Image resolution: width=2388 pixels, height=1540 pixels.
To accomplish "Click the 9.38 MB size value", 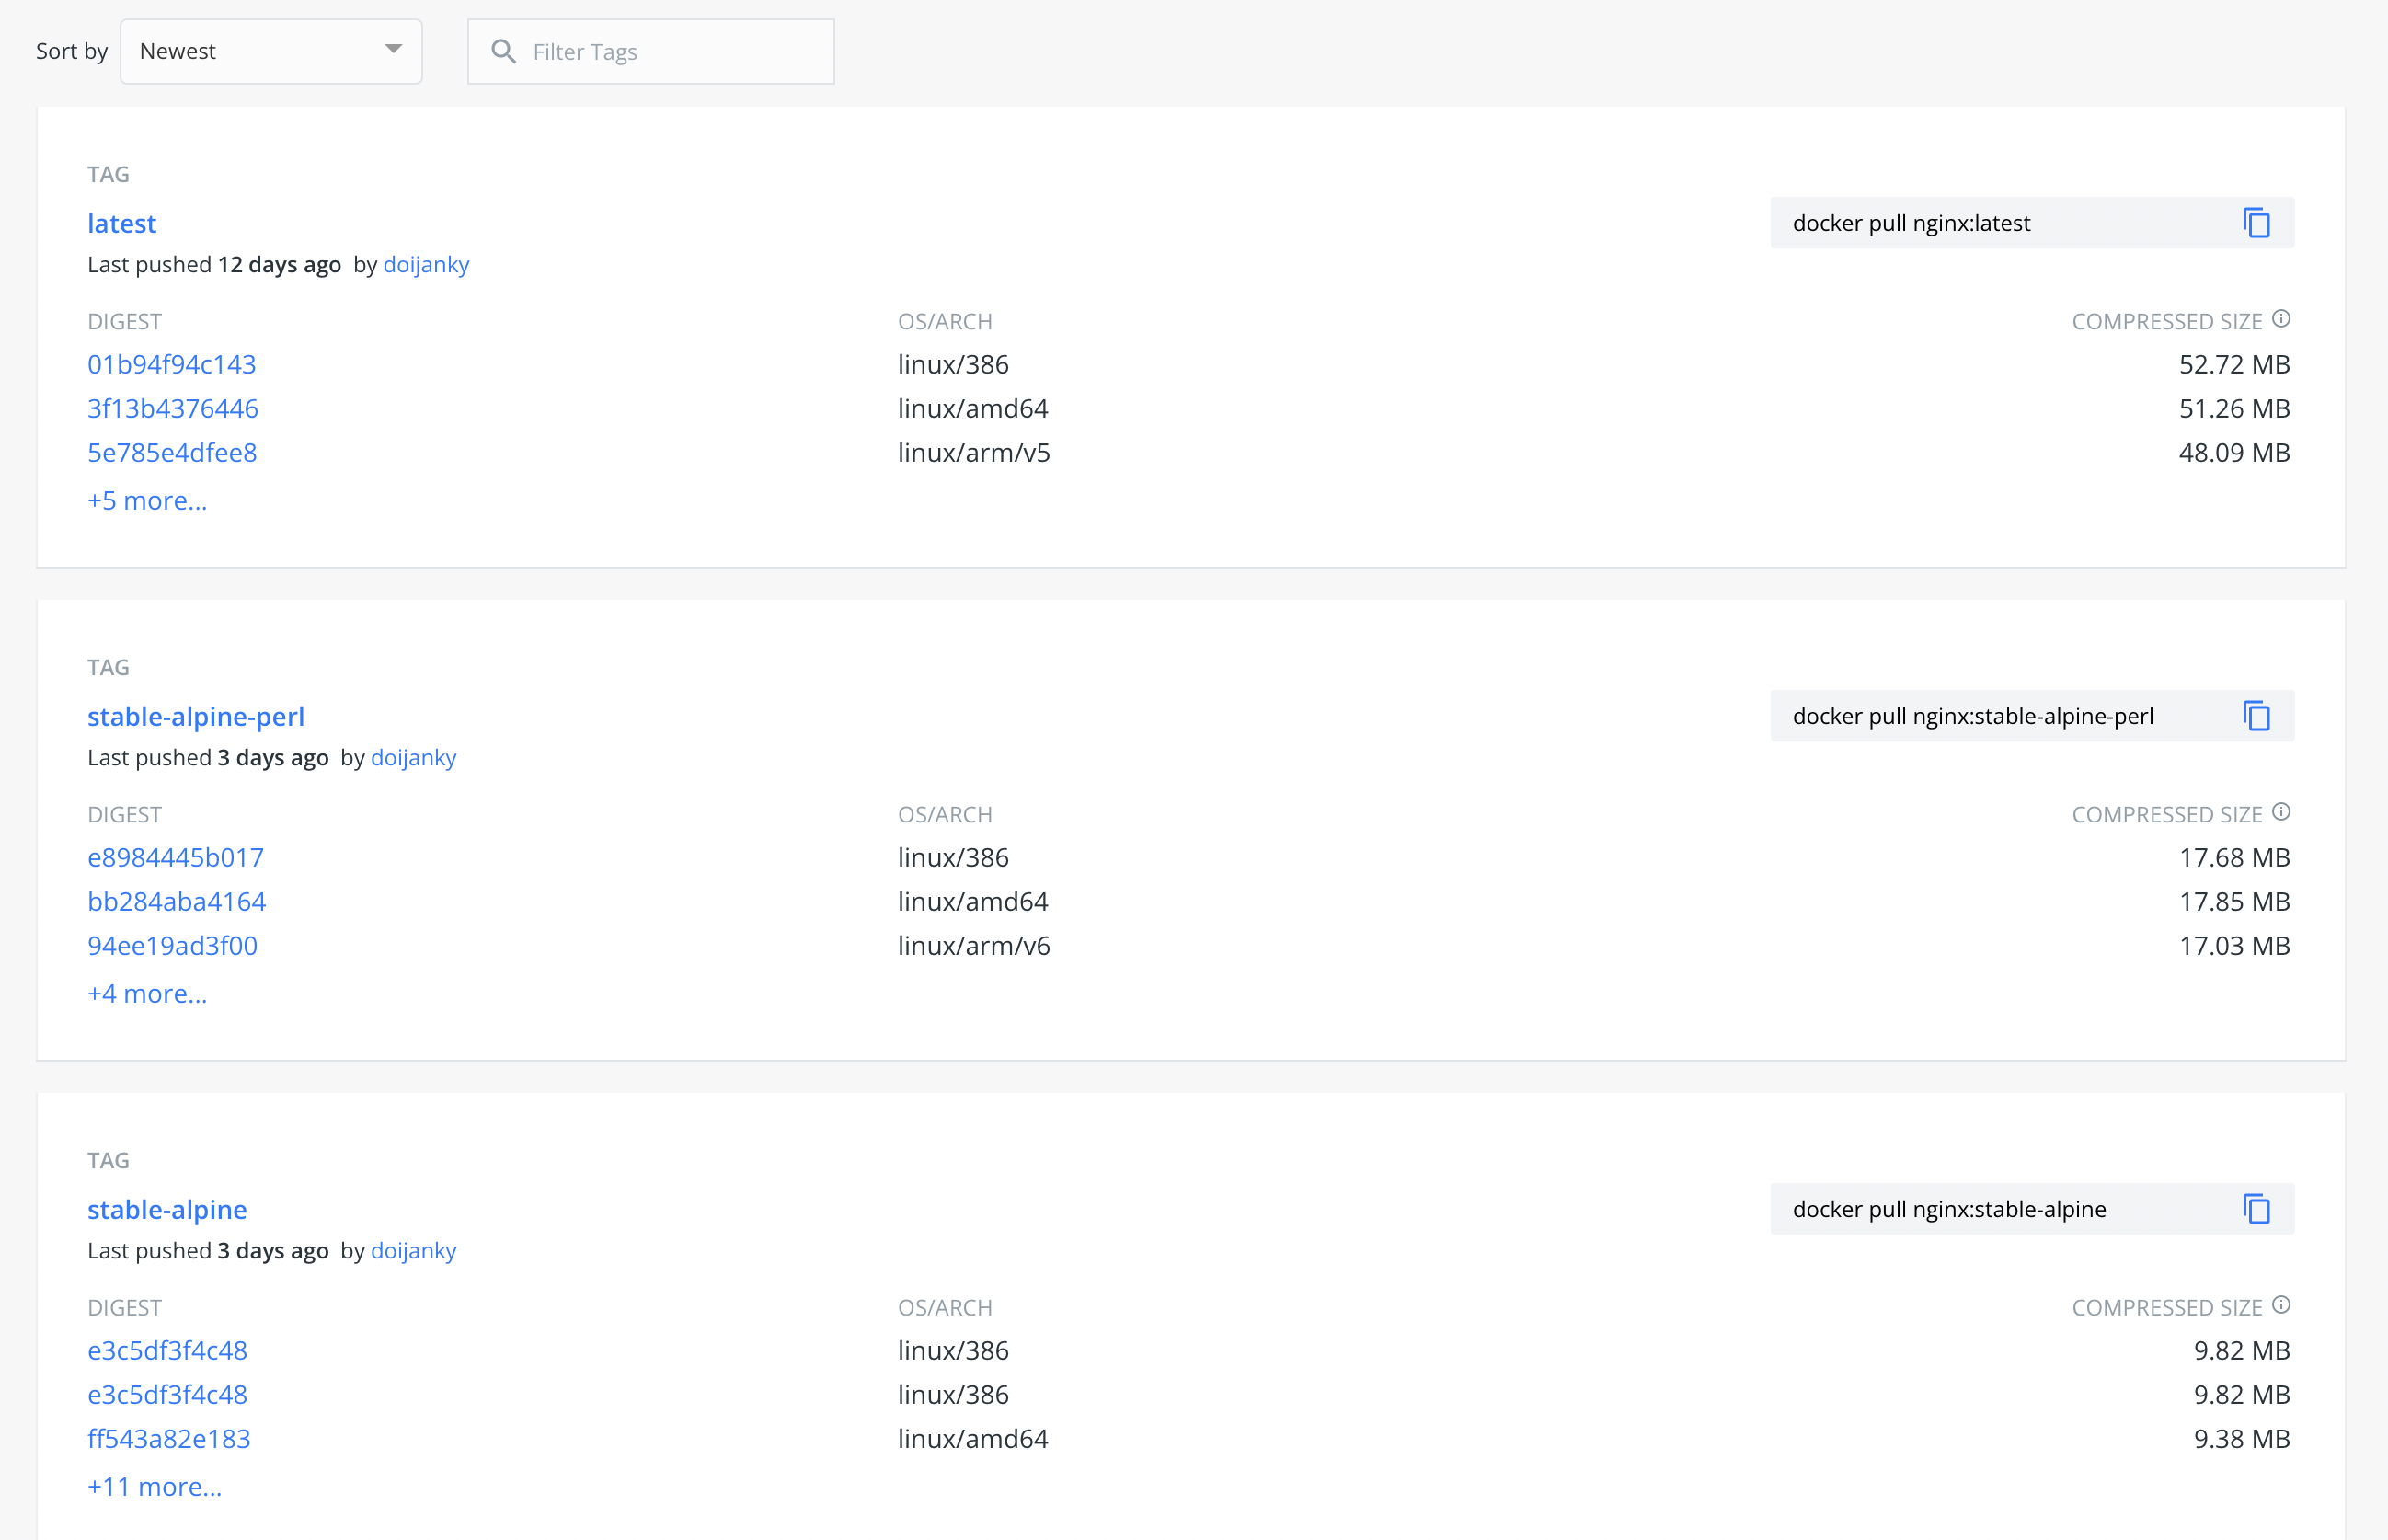I will (x=2241, y=1438).
